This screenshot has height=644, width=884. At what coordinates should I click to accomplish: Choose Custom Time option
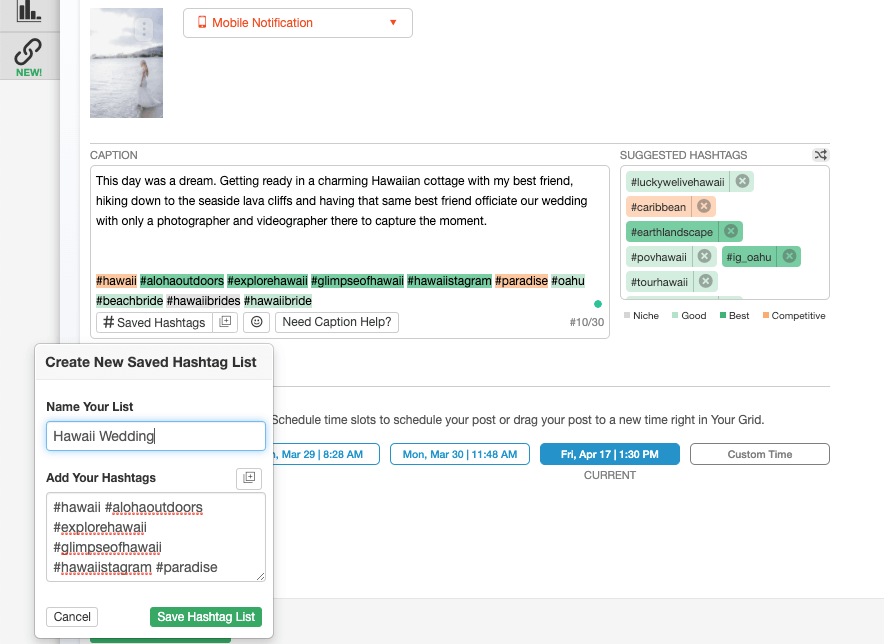coord(759,455)
